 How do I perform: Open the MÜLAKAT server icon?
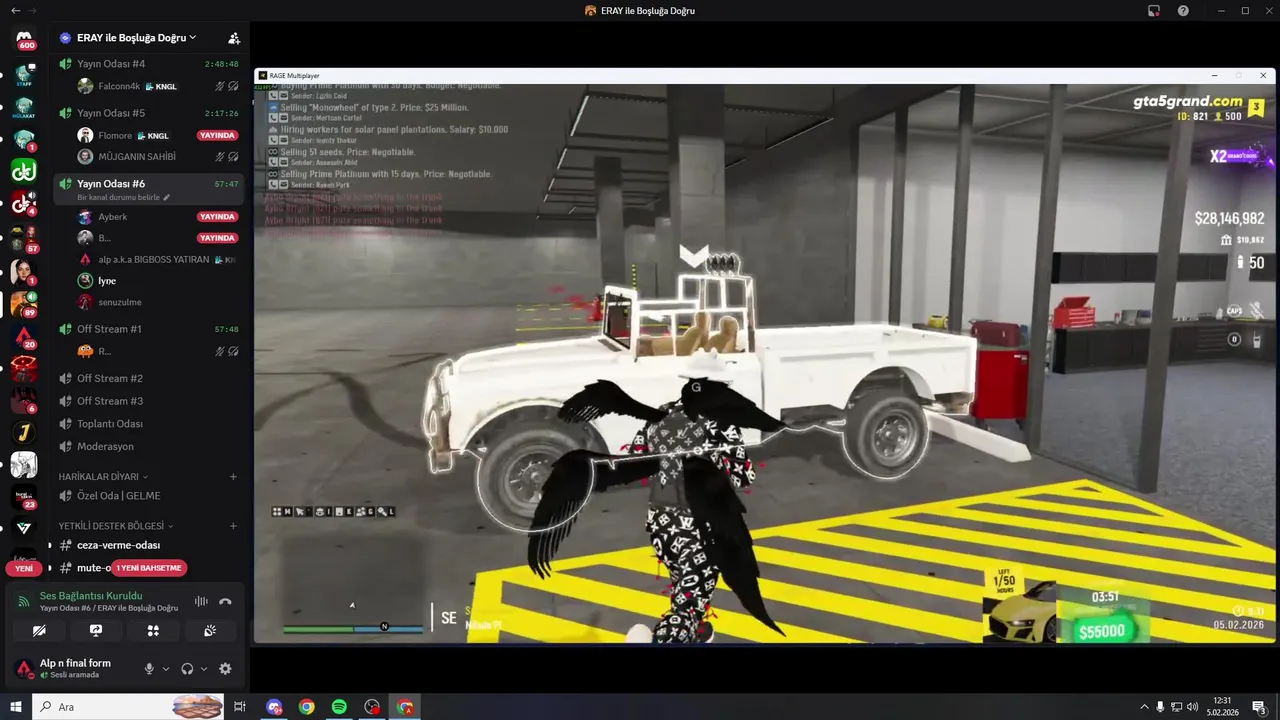coord(24,107)
